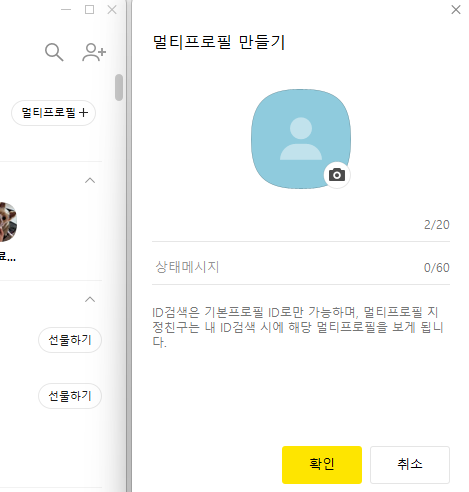Click the friend list scrollbar thumb

tap(119, 87)
